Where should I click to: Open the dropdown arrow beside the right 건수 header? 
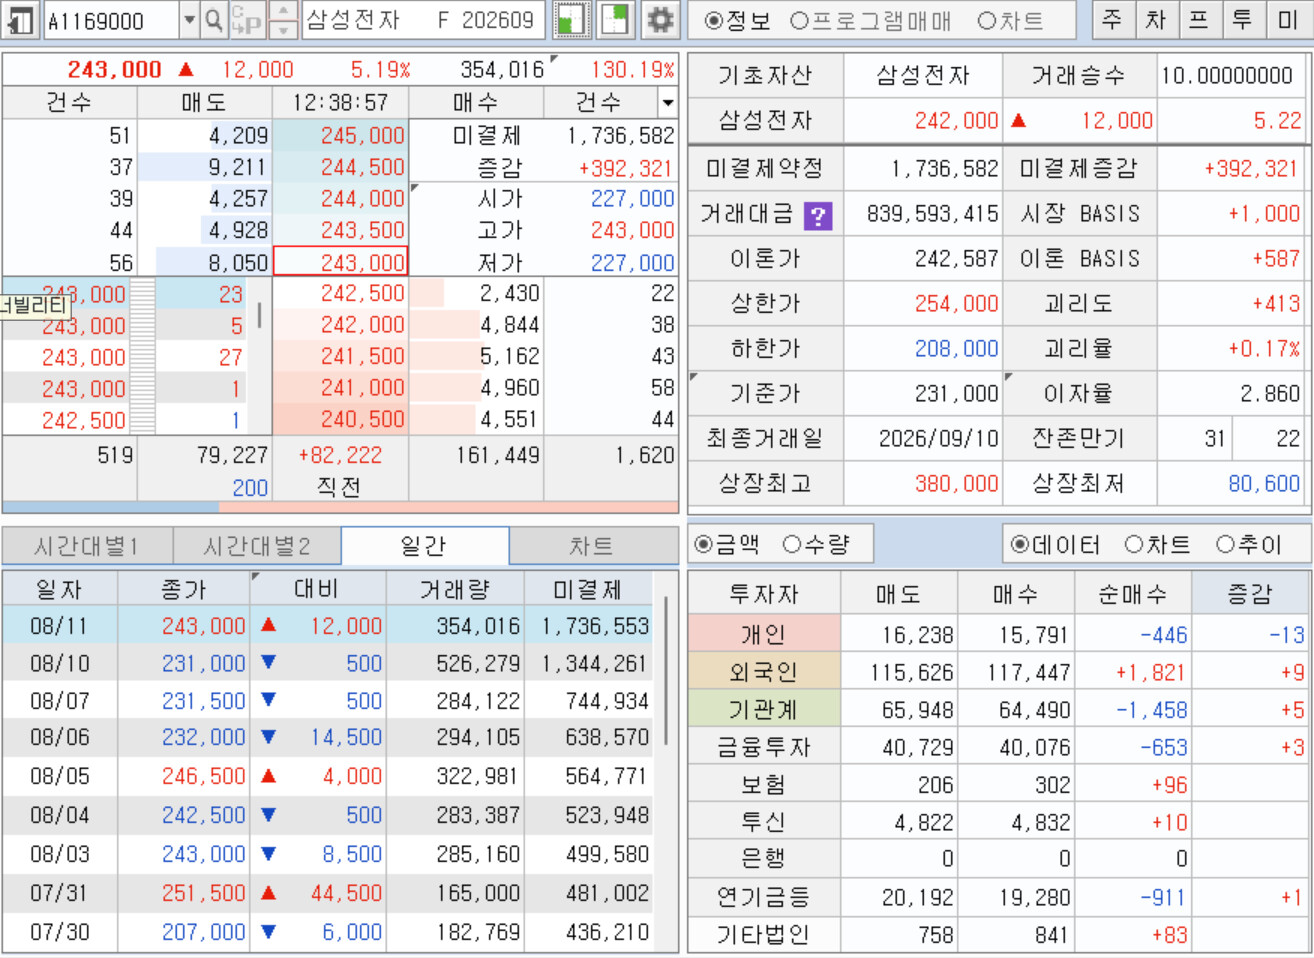(x=667, y=102)
